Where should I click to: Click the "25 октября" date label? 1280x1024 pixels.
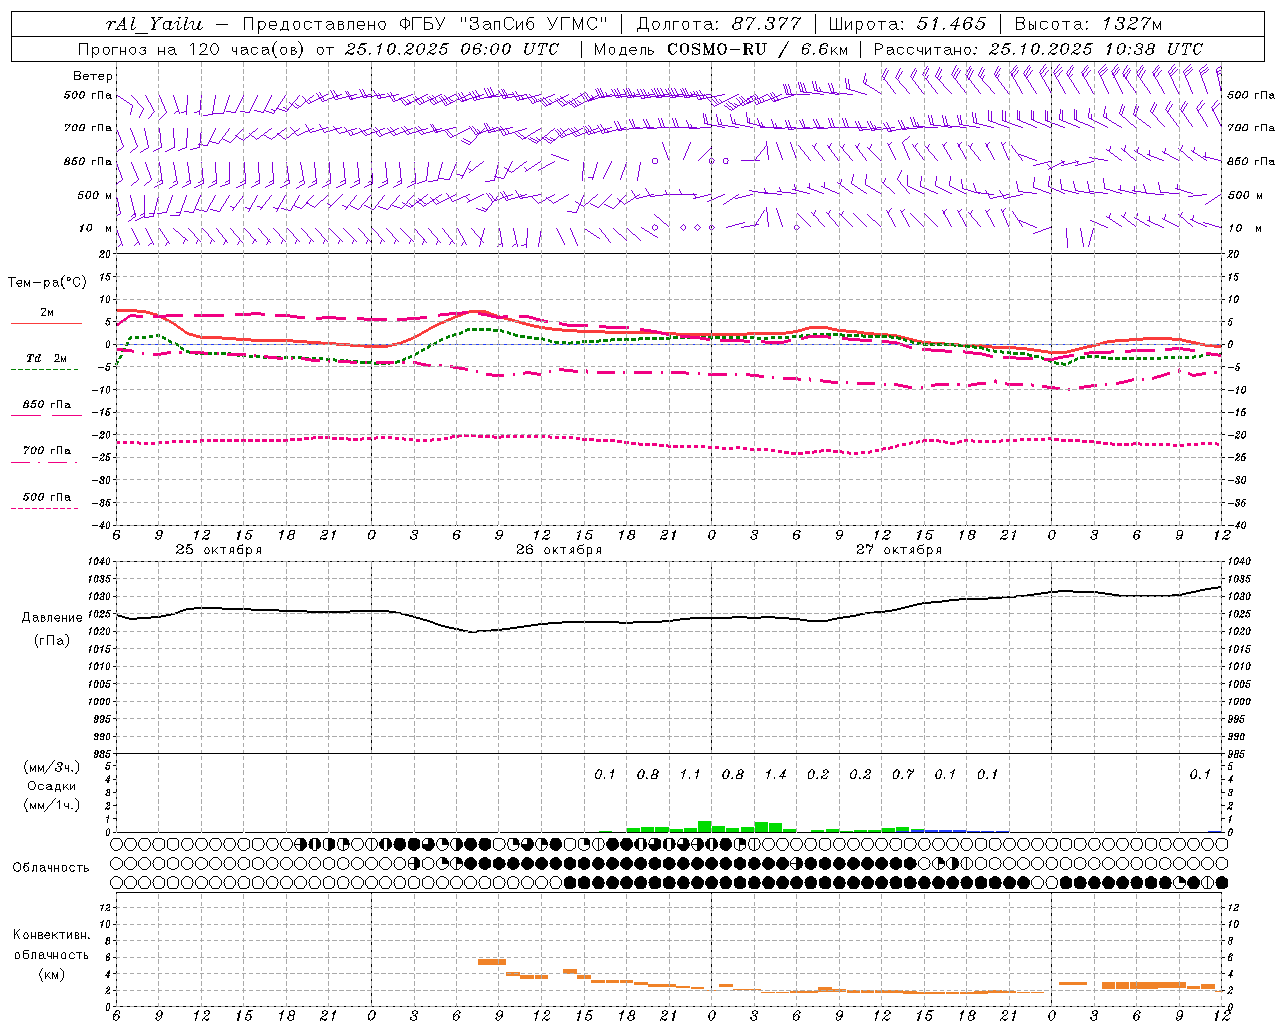point(219,550)
